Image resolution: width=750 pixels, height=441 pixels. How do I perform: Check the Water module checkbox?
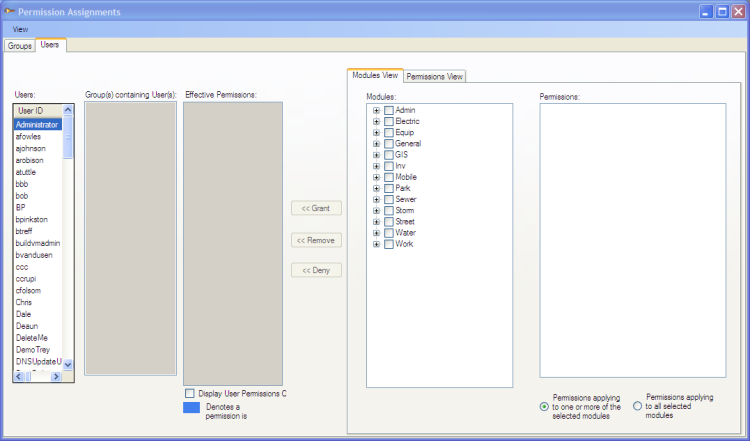pos(389,233)
